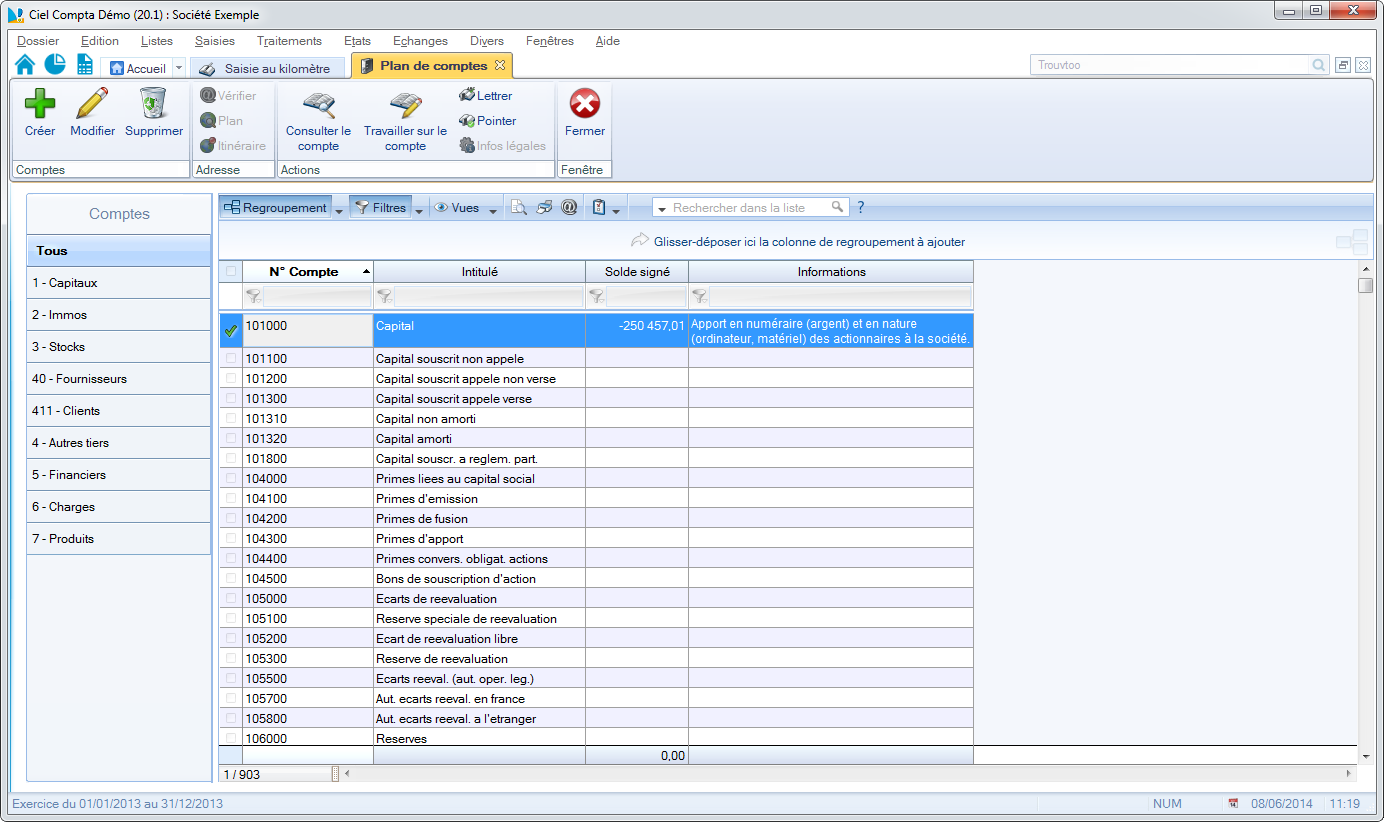Viewport: 1384px width, 822px height.
Task: Open the Etats menu
Action: (357, 41)
